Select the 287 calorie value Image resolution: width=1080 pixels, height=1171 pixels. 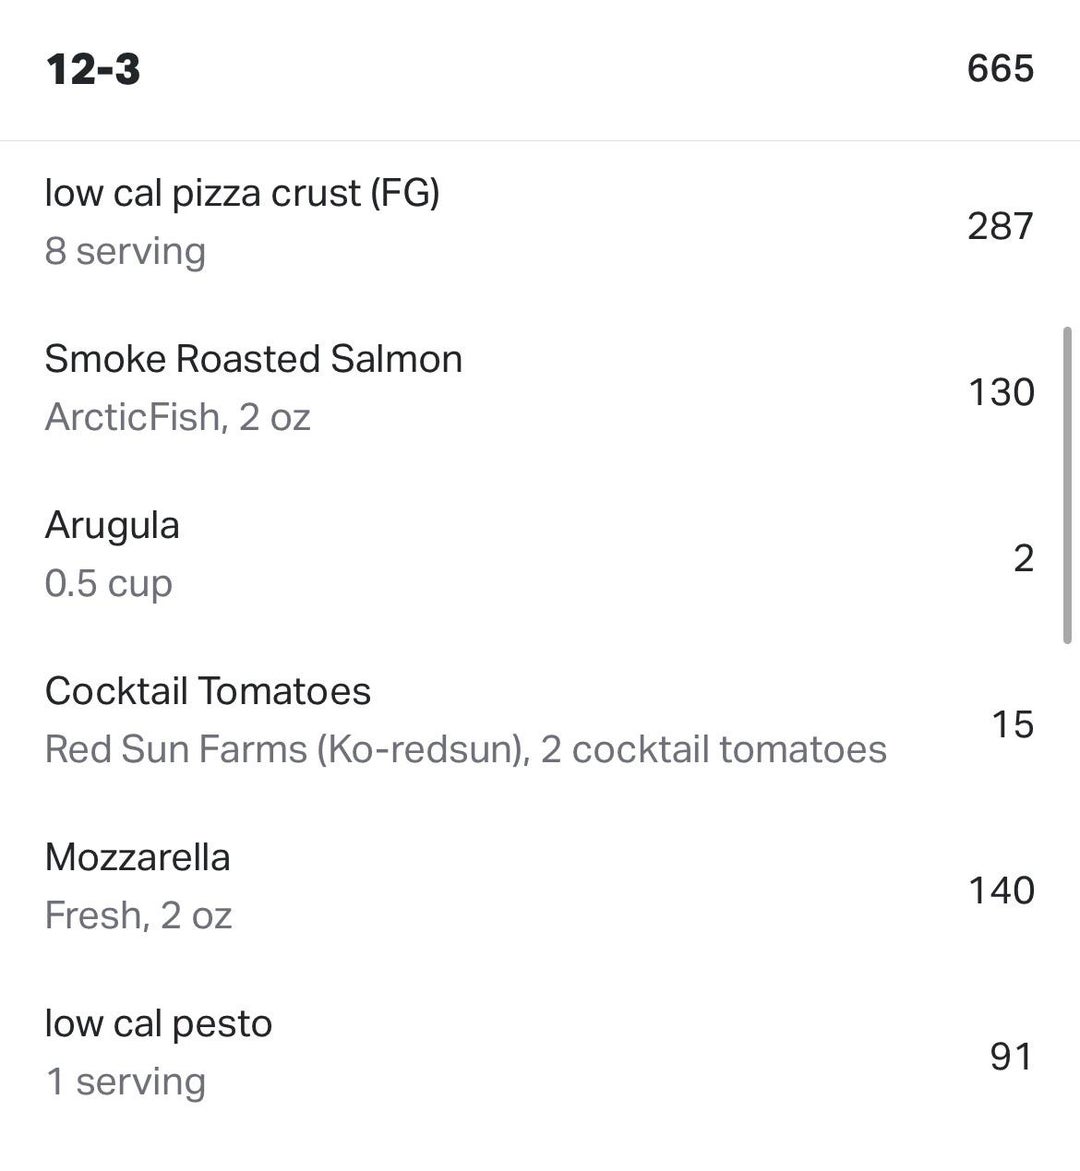pyautogui.click(x=1000, y=226)
